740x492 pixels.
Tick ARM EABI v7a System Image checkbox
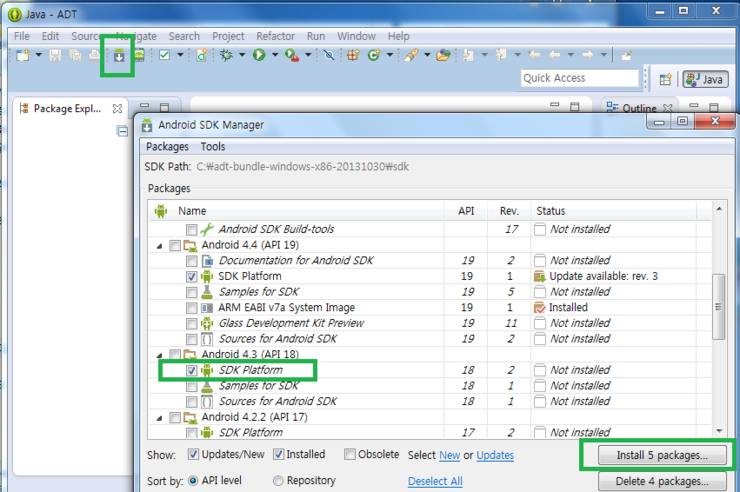[192, 308]
